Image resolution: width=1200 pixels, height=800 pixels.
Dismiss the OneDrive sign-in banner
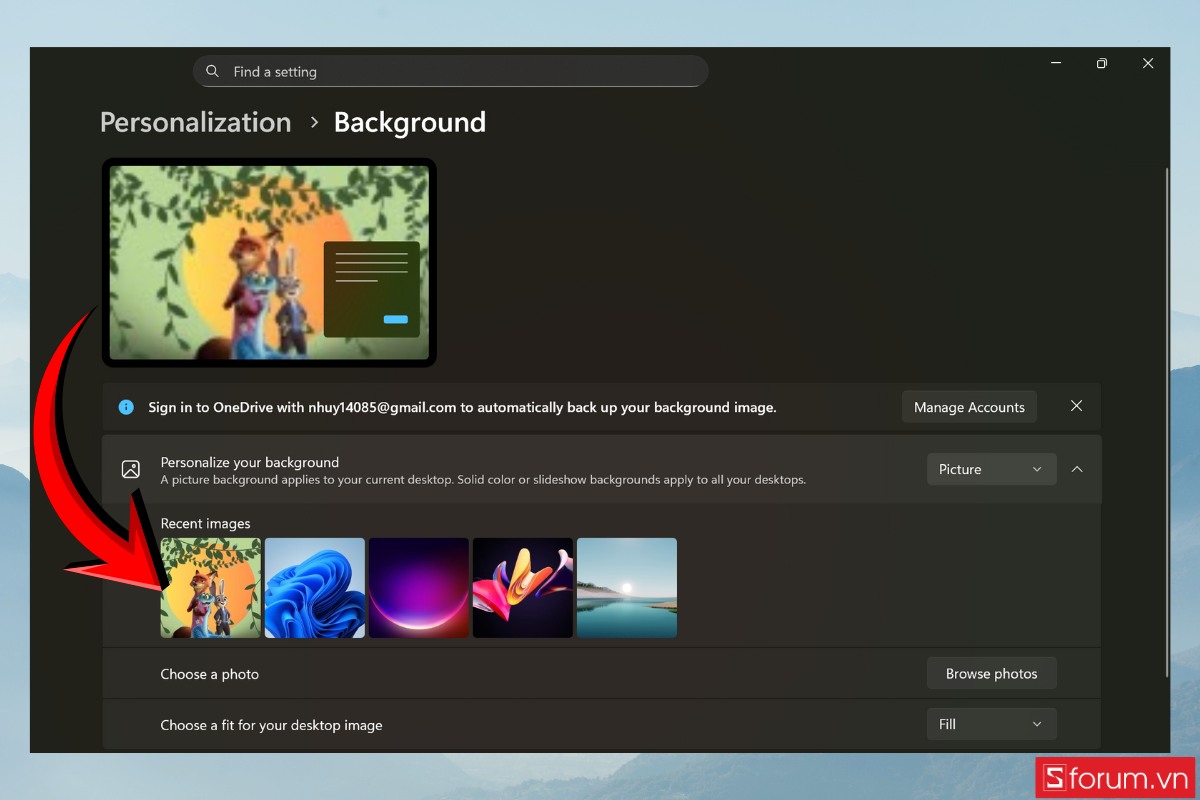tap(1076, 406)
